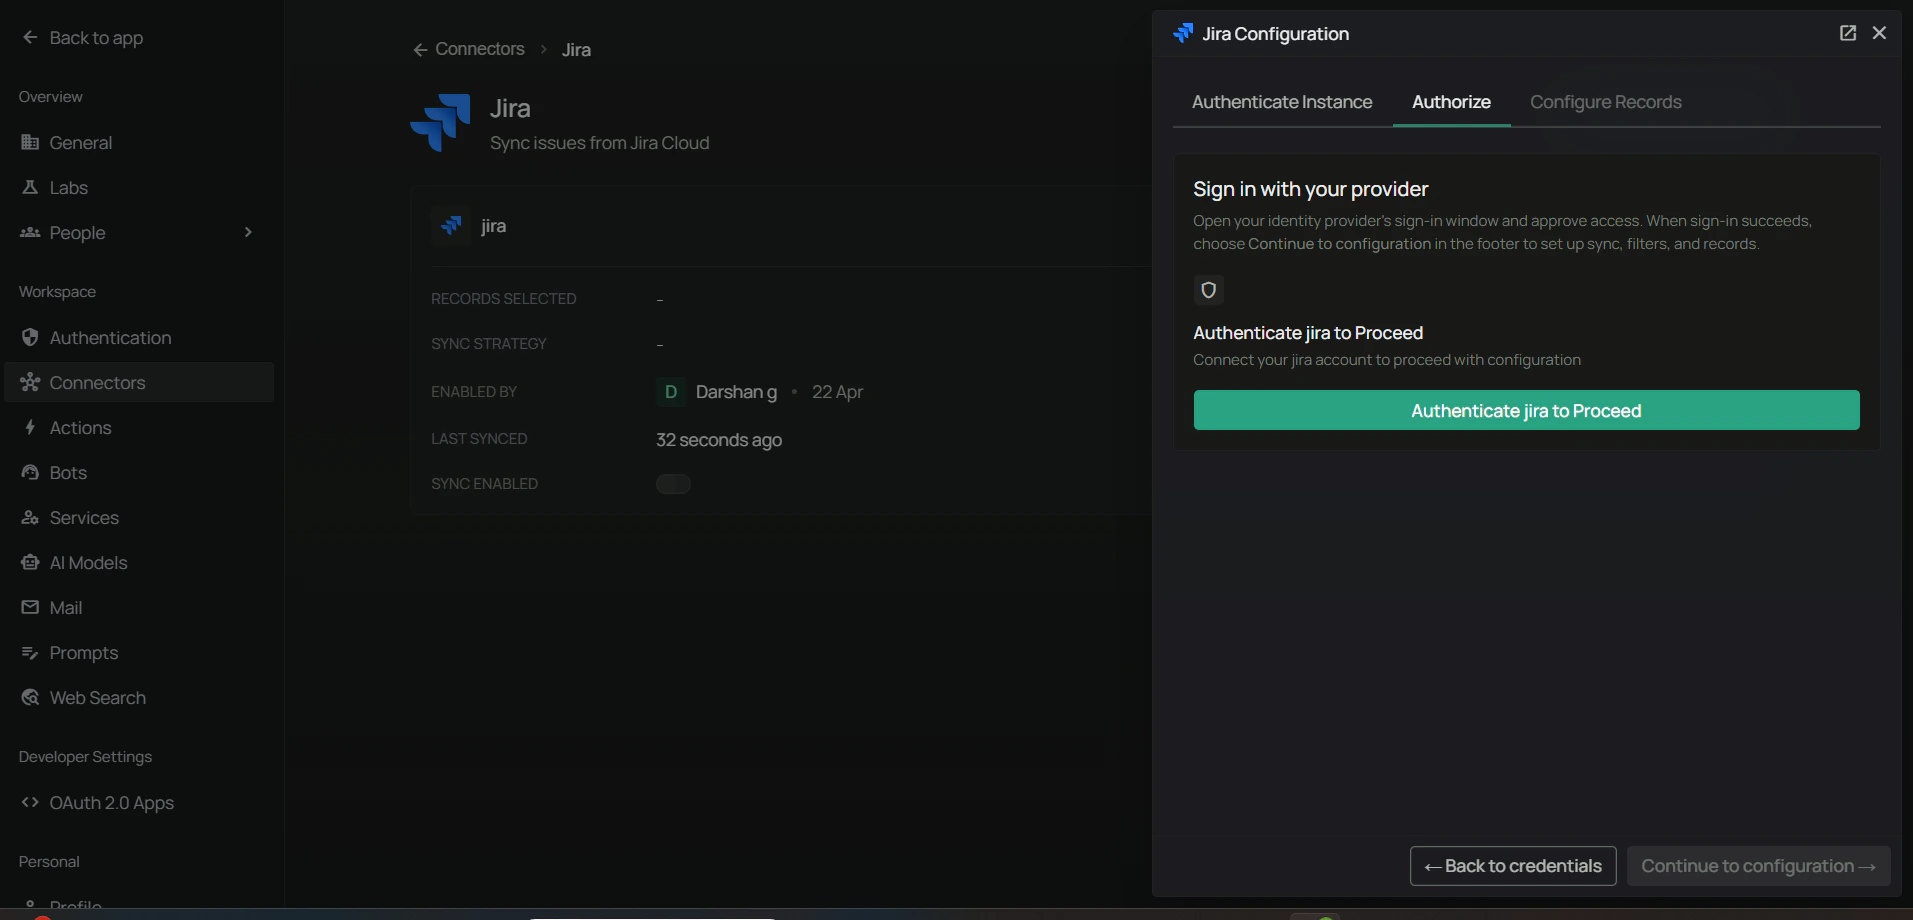
Task: Click the small jira connector card icon
Action: pos(451,226)
